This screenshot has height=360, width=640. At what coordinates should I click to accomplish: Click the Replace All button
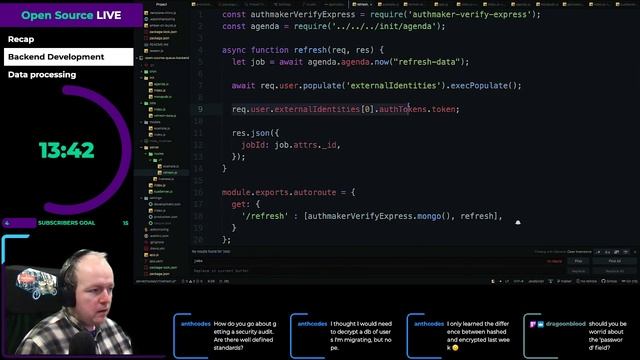[614, 271]
